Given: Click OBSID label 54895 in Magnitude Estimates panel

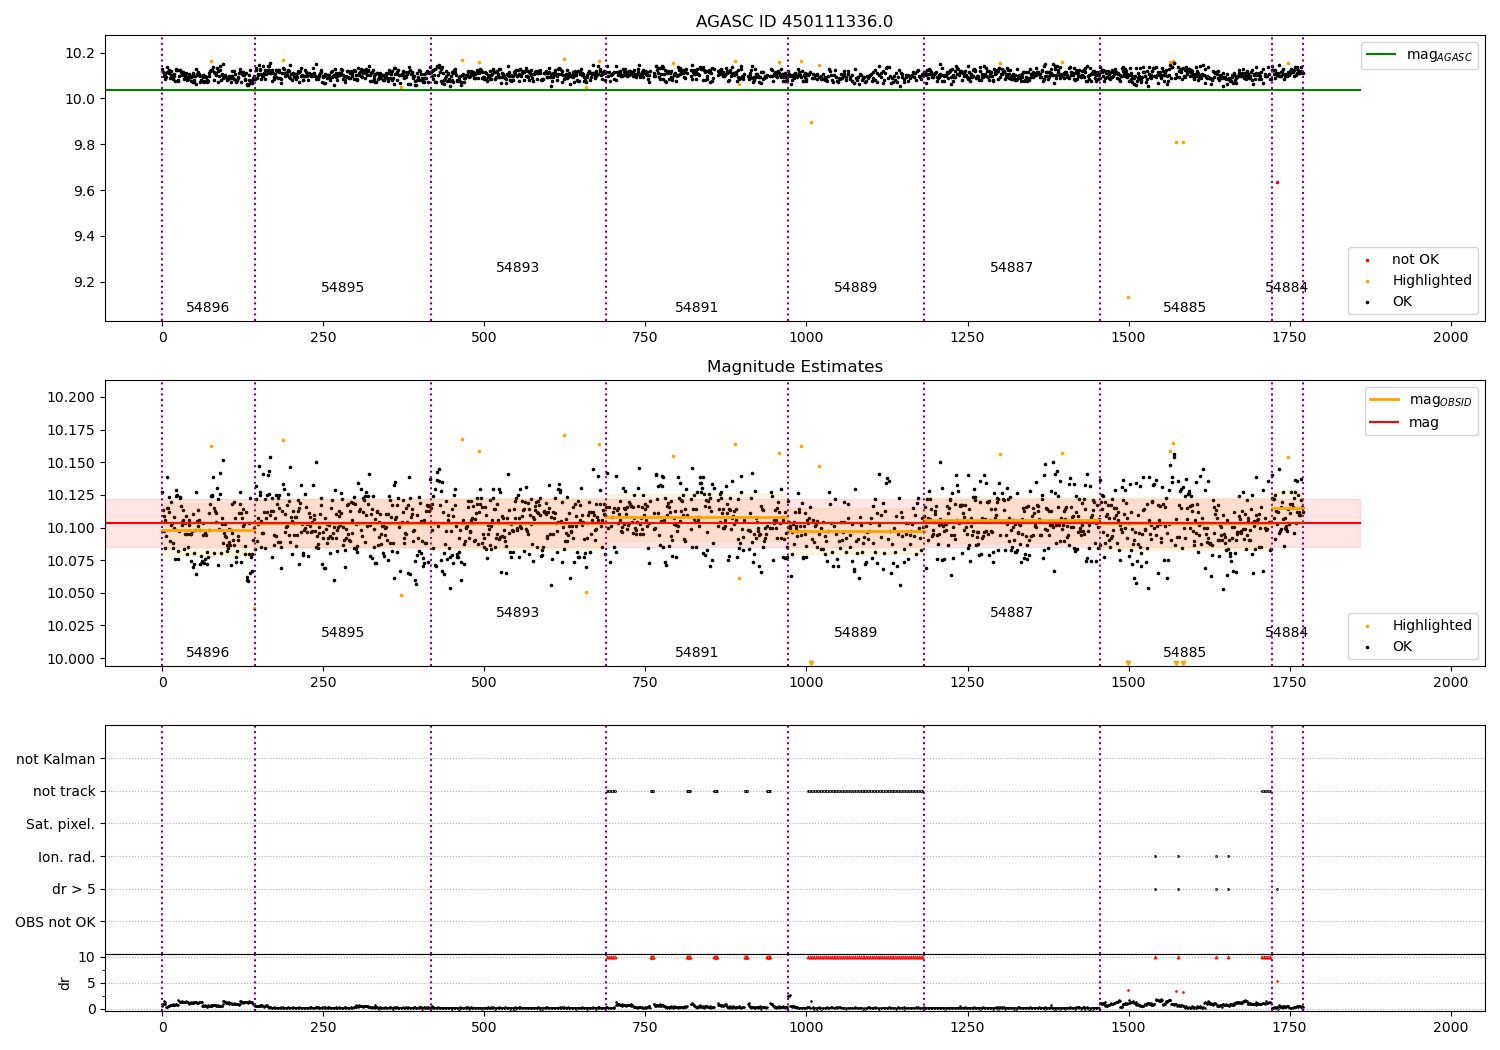Looking at the screenshot, I should 342,633.
